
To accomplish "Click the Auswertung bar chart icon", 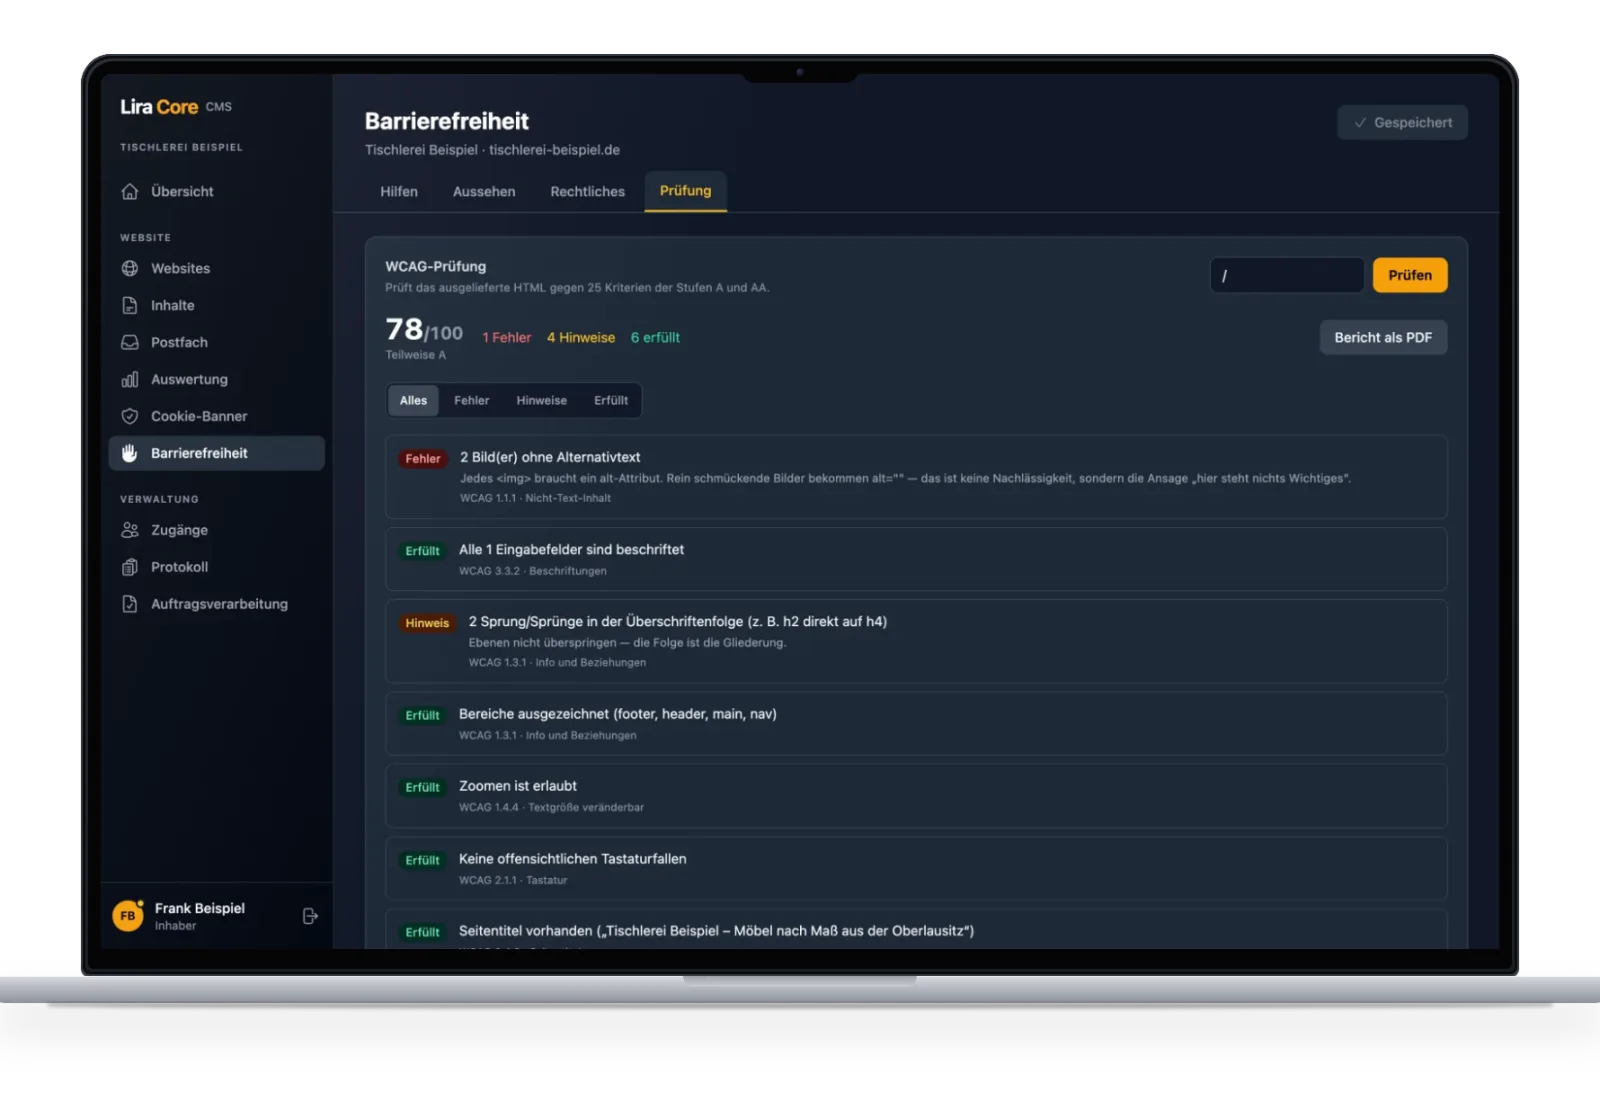I will point(130,379).
